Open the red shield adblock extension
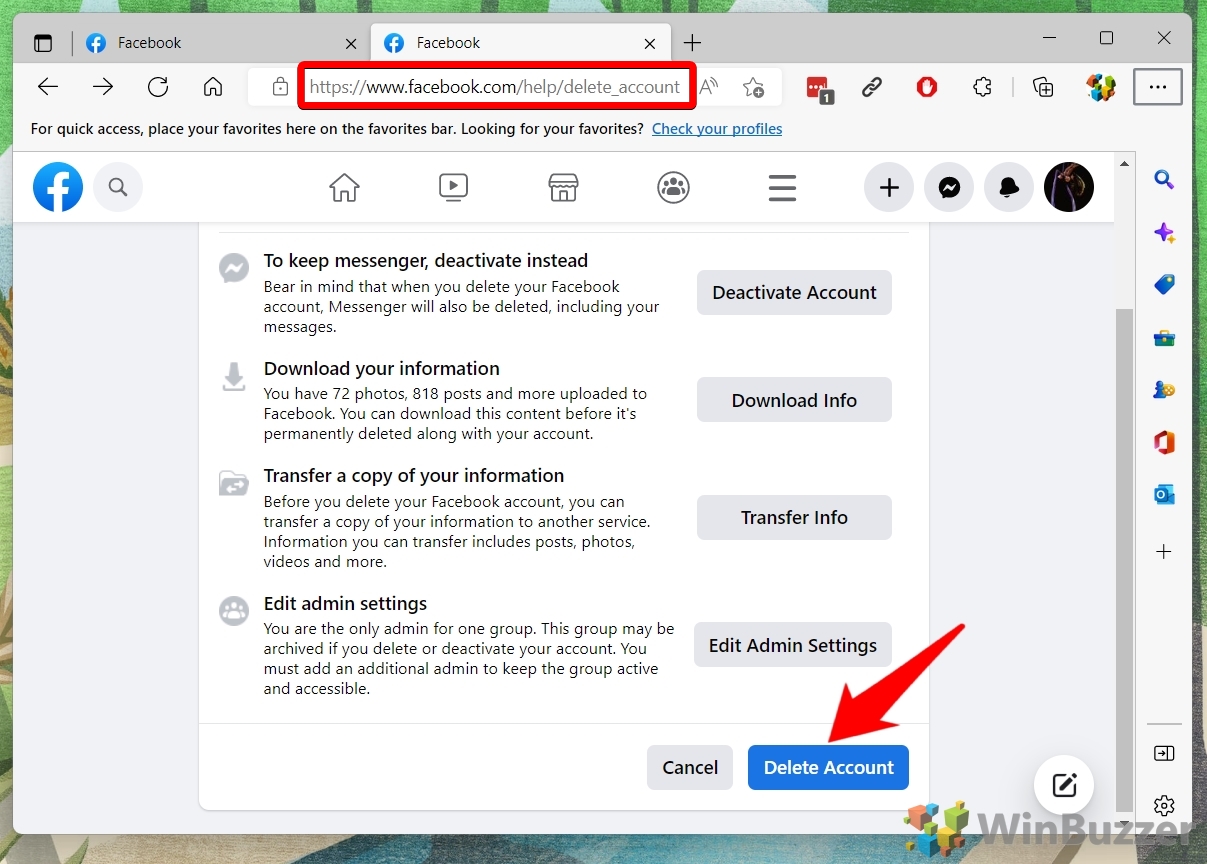 927,87
